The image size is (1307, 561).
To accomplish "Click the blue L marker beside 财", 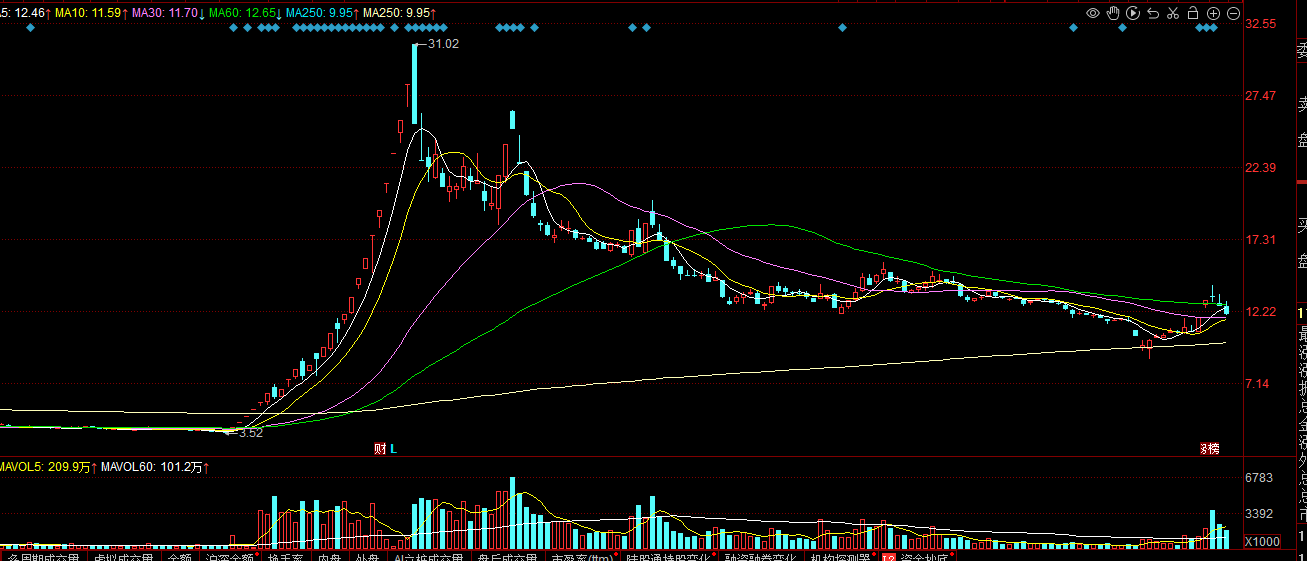I will tap(394, 449).
